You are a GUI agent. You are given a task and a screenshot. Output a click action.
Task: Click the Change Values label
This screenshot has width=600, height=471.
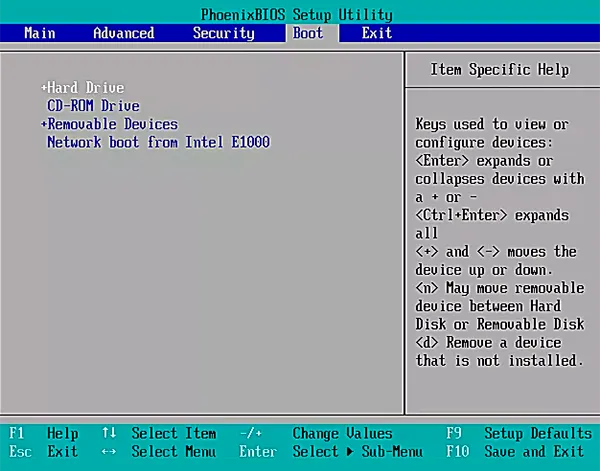point(342,434)
